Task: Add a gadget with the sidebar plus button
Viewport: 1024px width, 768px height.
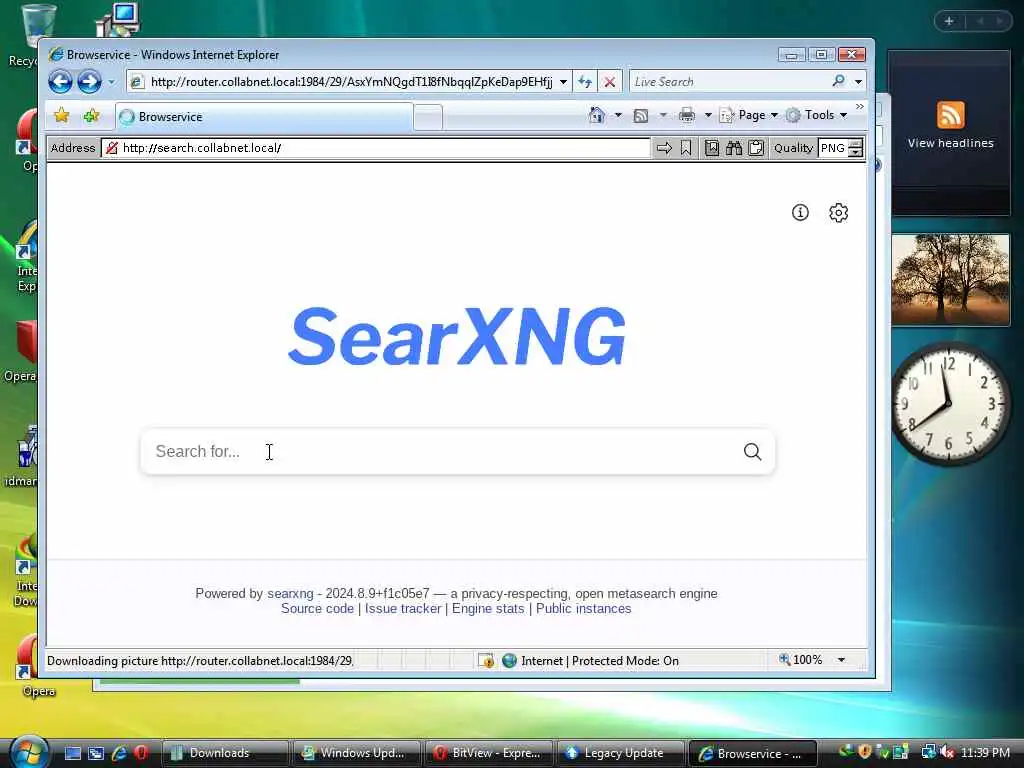Action: click(949, 21)
